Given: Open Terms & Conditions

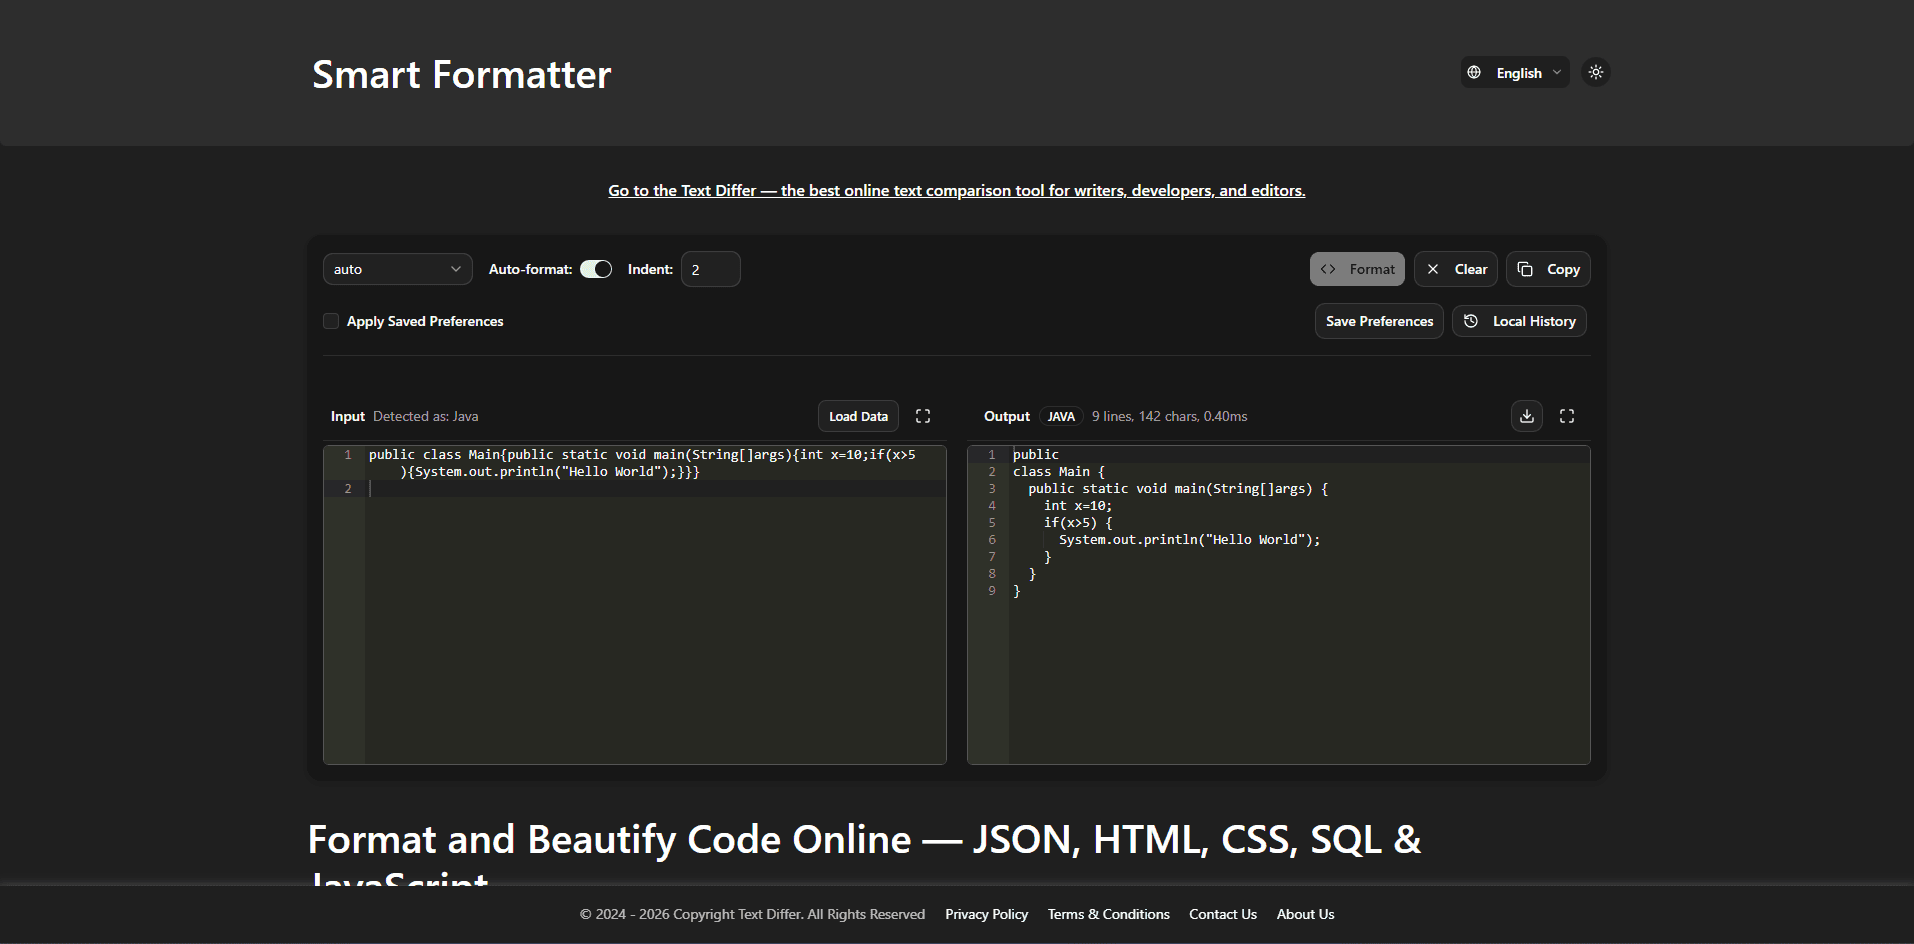Looking at the screenshot, I should (1108, 914).
